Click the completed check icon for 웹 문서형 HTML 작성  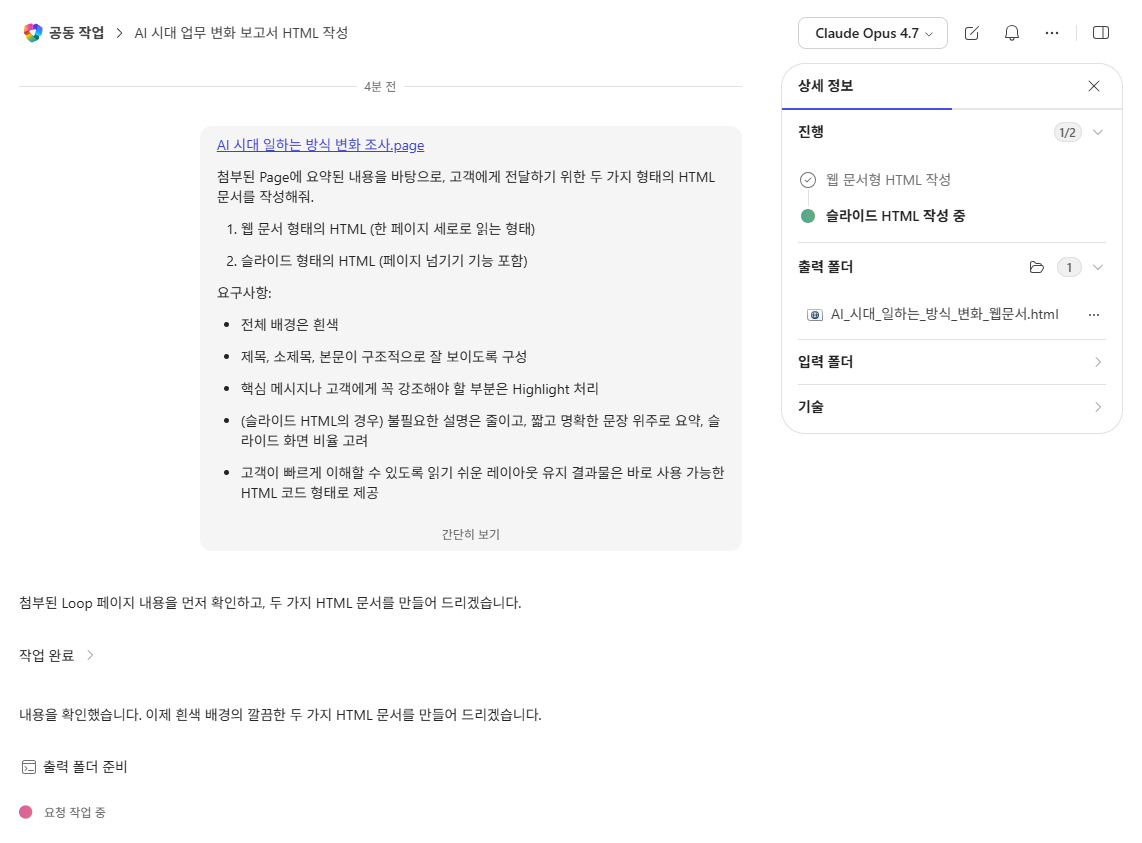(808, 180)
